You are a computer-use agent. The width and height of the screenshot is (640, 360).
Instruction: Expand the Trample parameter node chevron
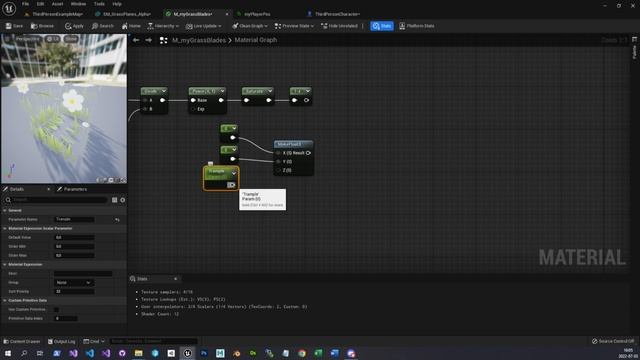click(x=234, y=173)
